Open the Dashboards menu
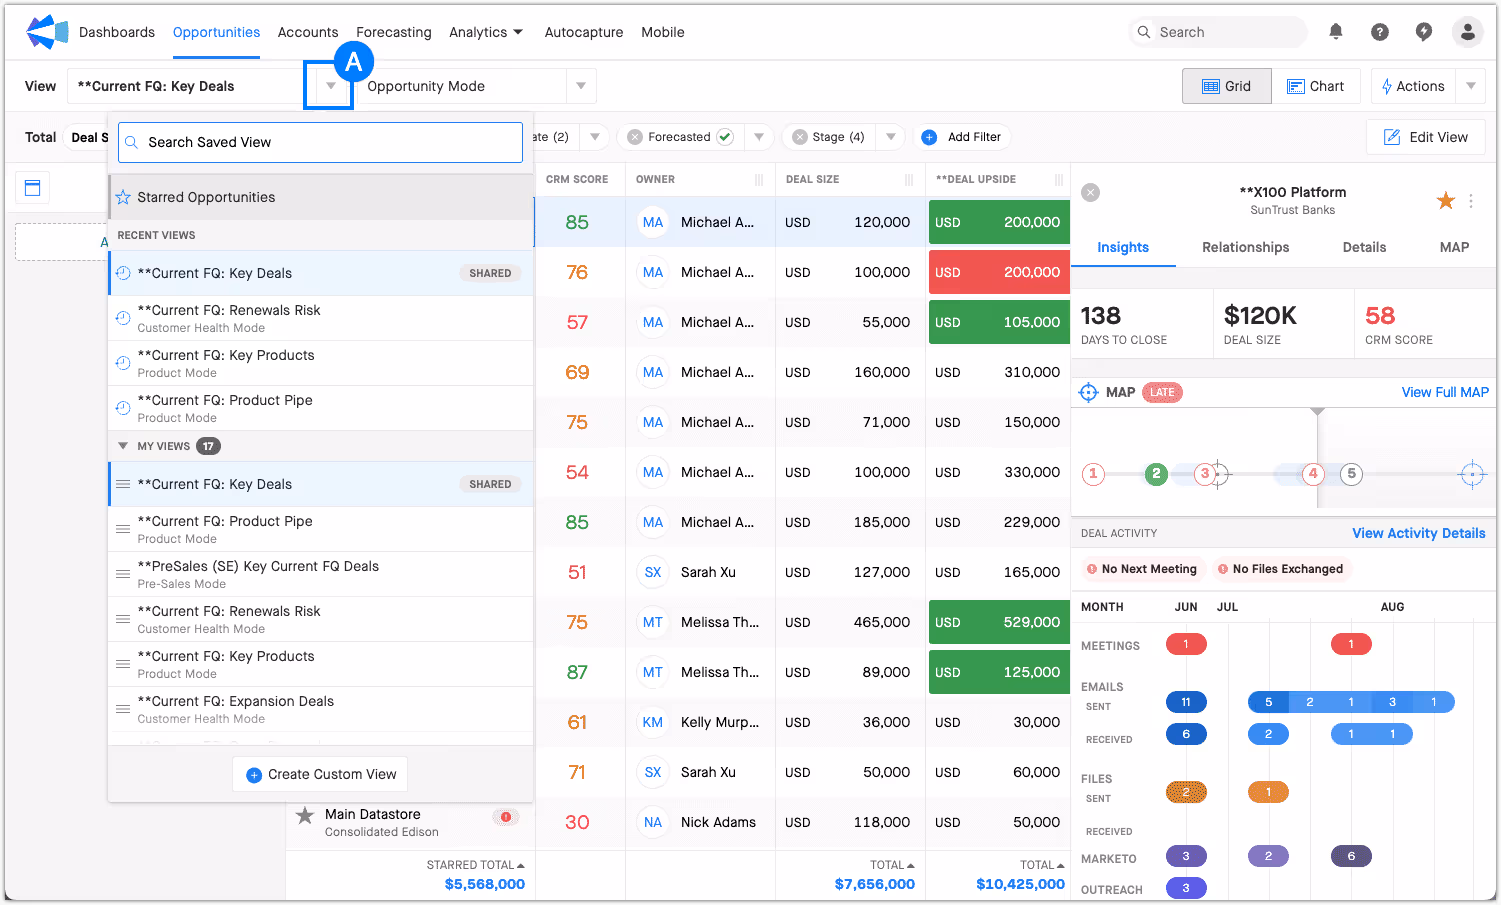1501x905 pixels. pyautogui.click(x=117, y=32)
